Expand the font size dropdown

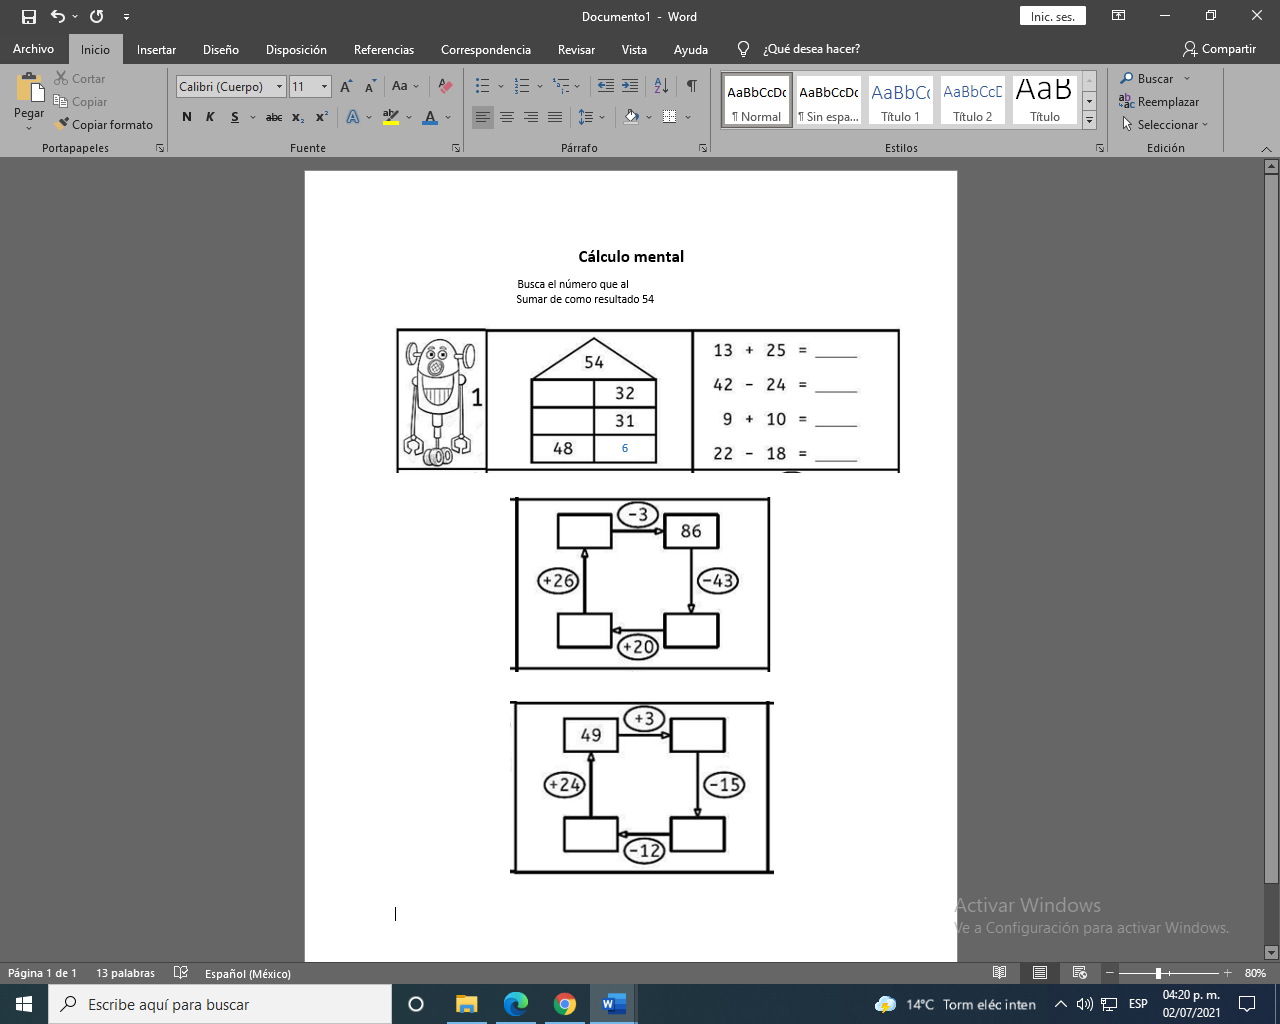click(x=324, y=87)
